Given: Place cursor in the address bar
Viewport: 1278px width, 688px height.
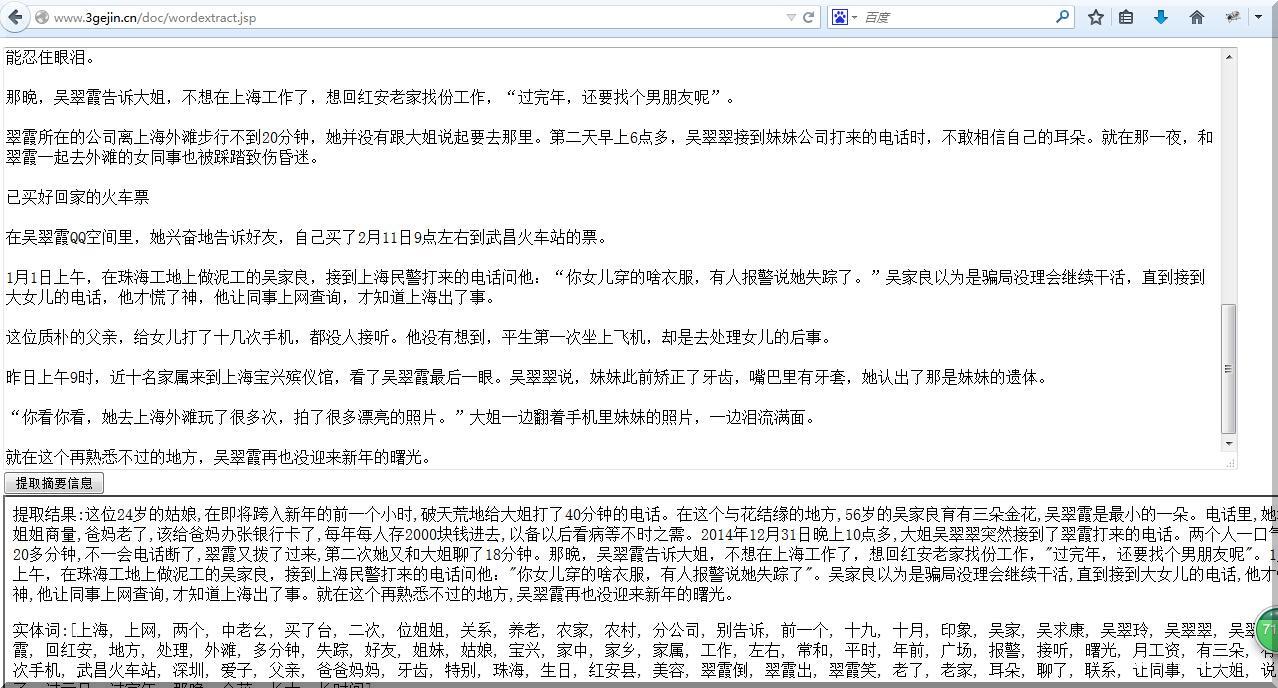Looking at the screenshot, I should tap(400, 17).
